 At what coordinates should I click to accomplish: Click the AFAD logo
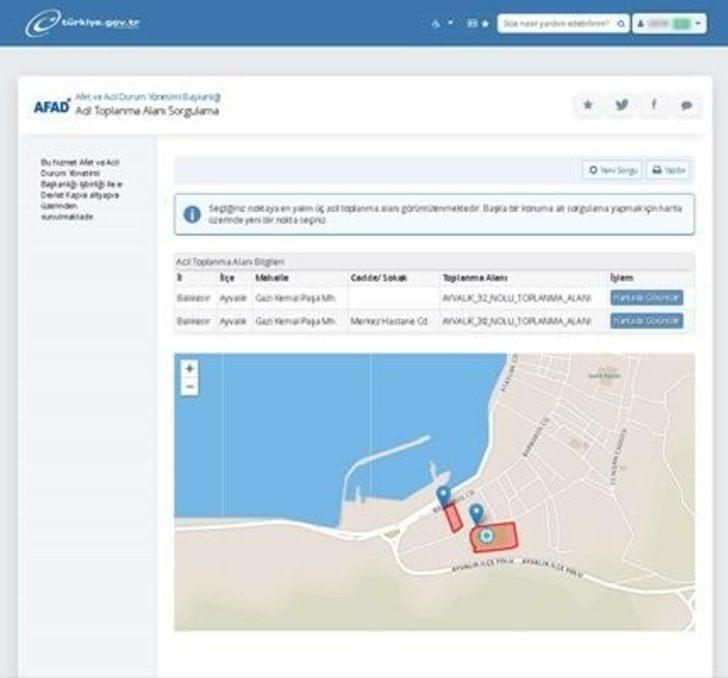[51, 106]
